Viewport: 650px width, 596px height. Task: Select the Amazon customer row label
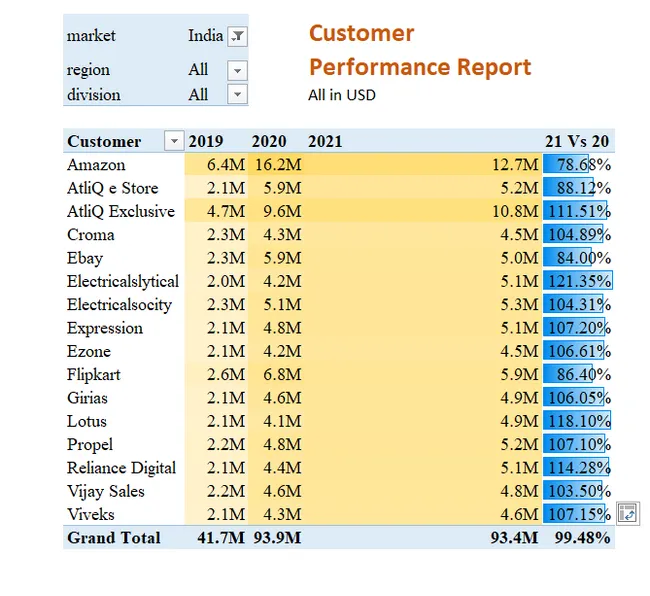(x=96, y=165)
